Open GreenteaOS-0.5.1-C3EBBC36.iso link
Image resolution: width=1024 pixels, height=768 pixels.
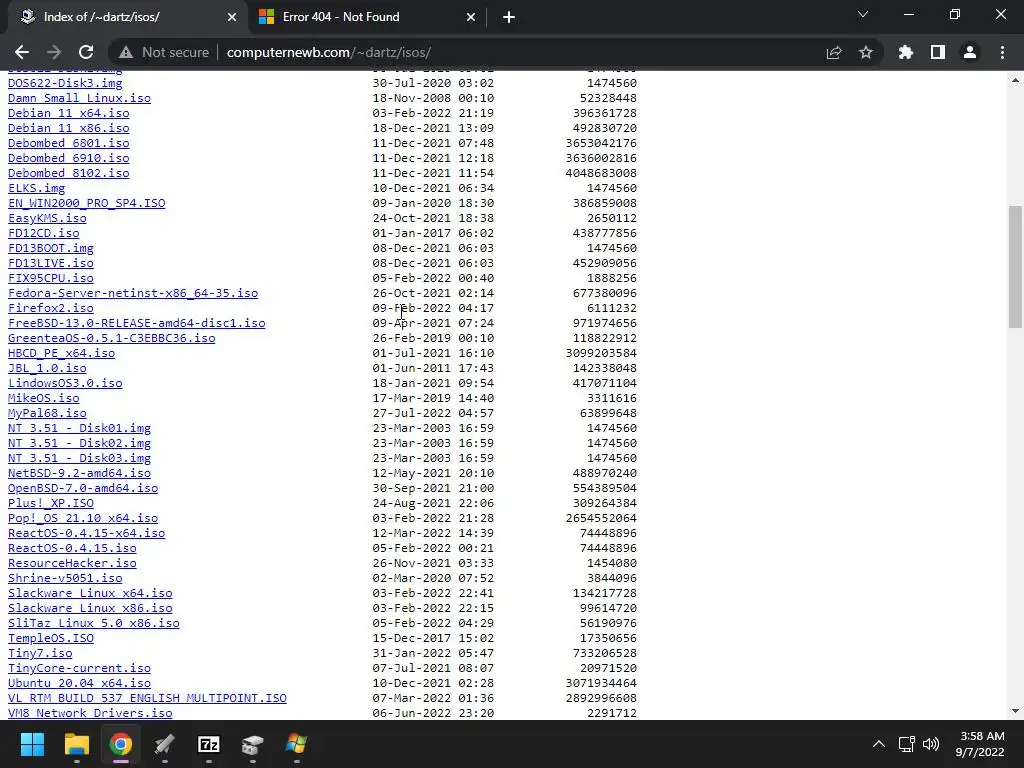tap(111, 338)
